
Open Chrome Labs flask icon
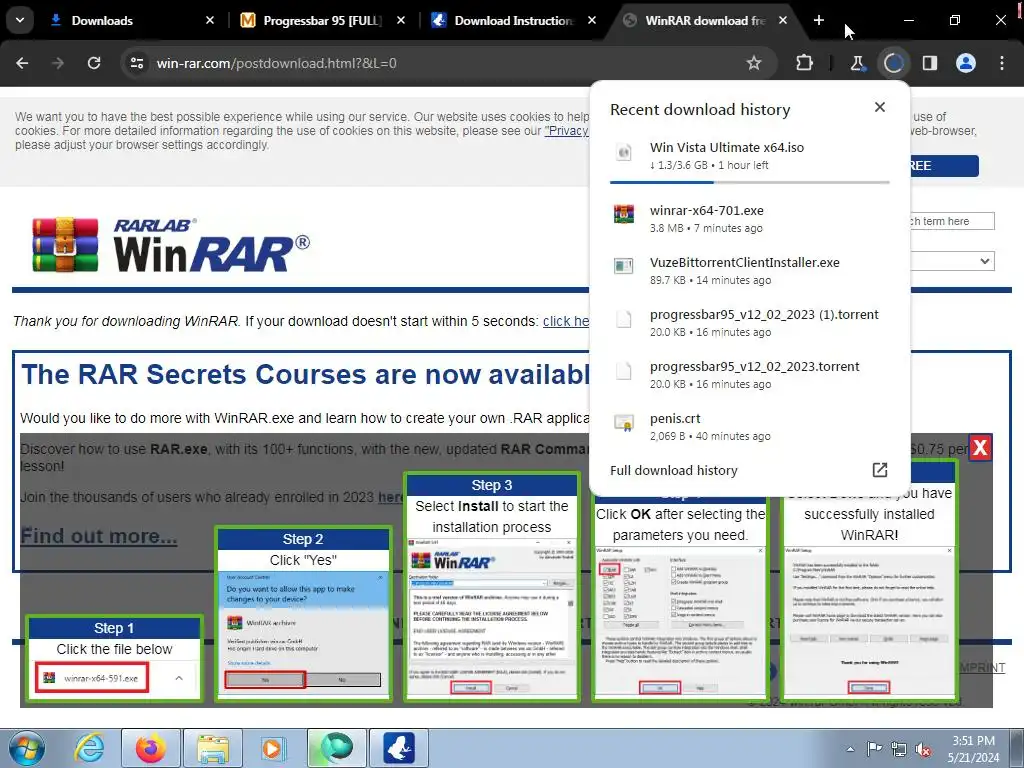857,63
